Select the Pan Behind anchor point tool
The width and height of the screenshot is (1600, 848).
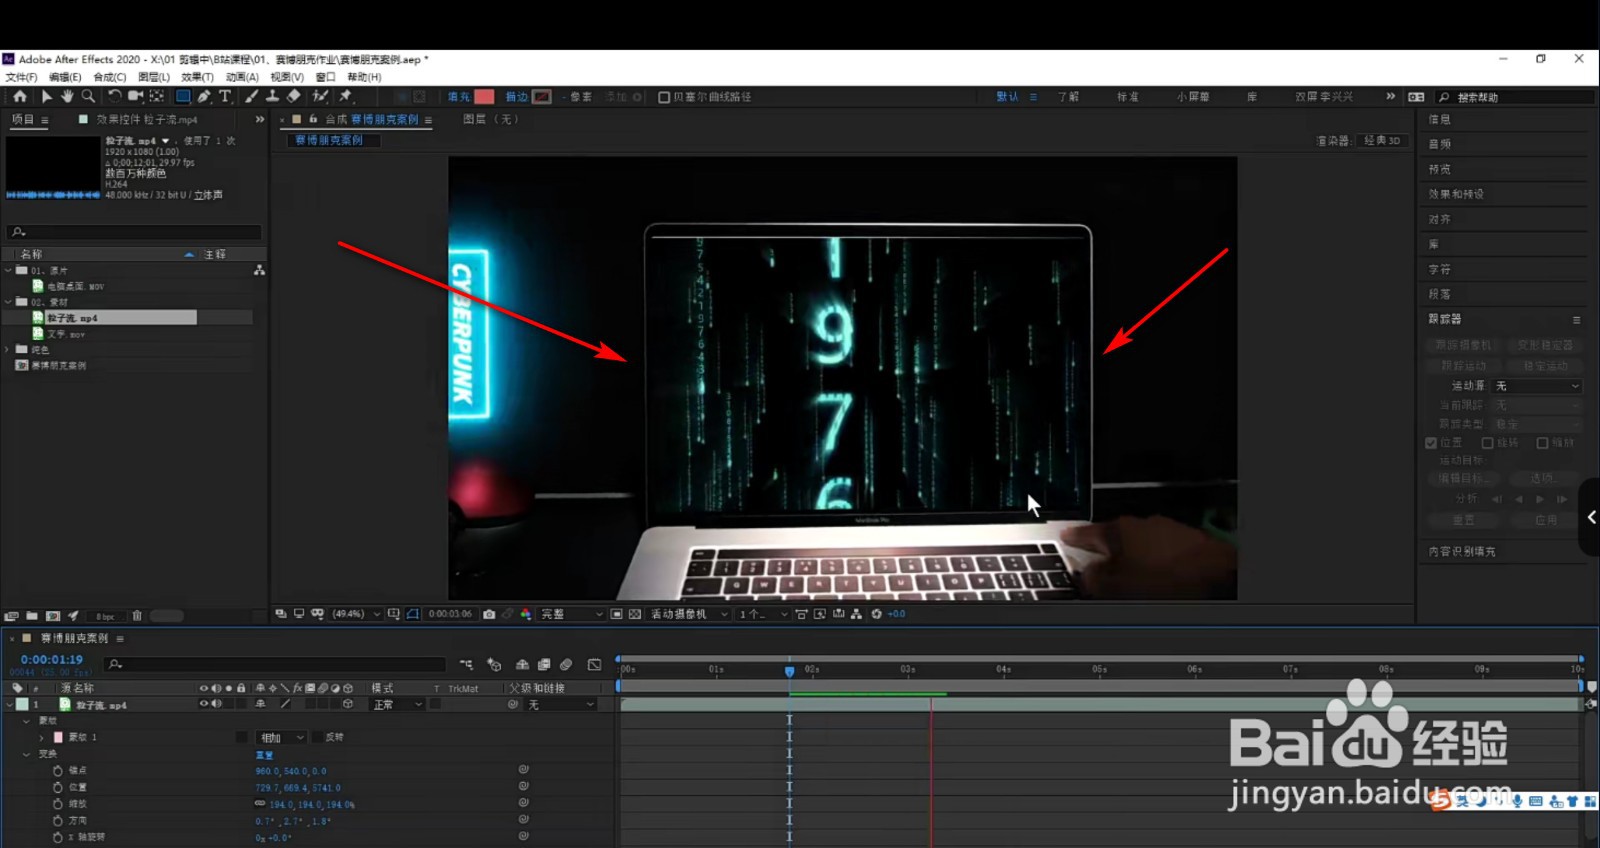pyautogui.click(x=157, y=96)
